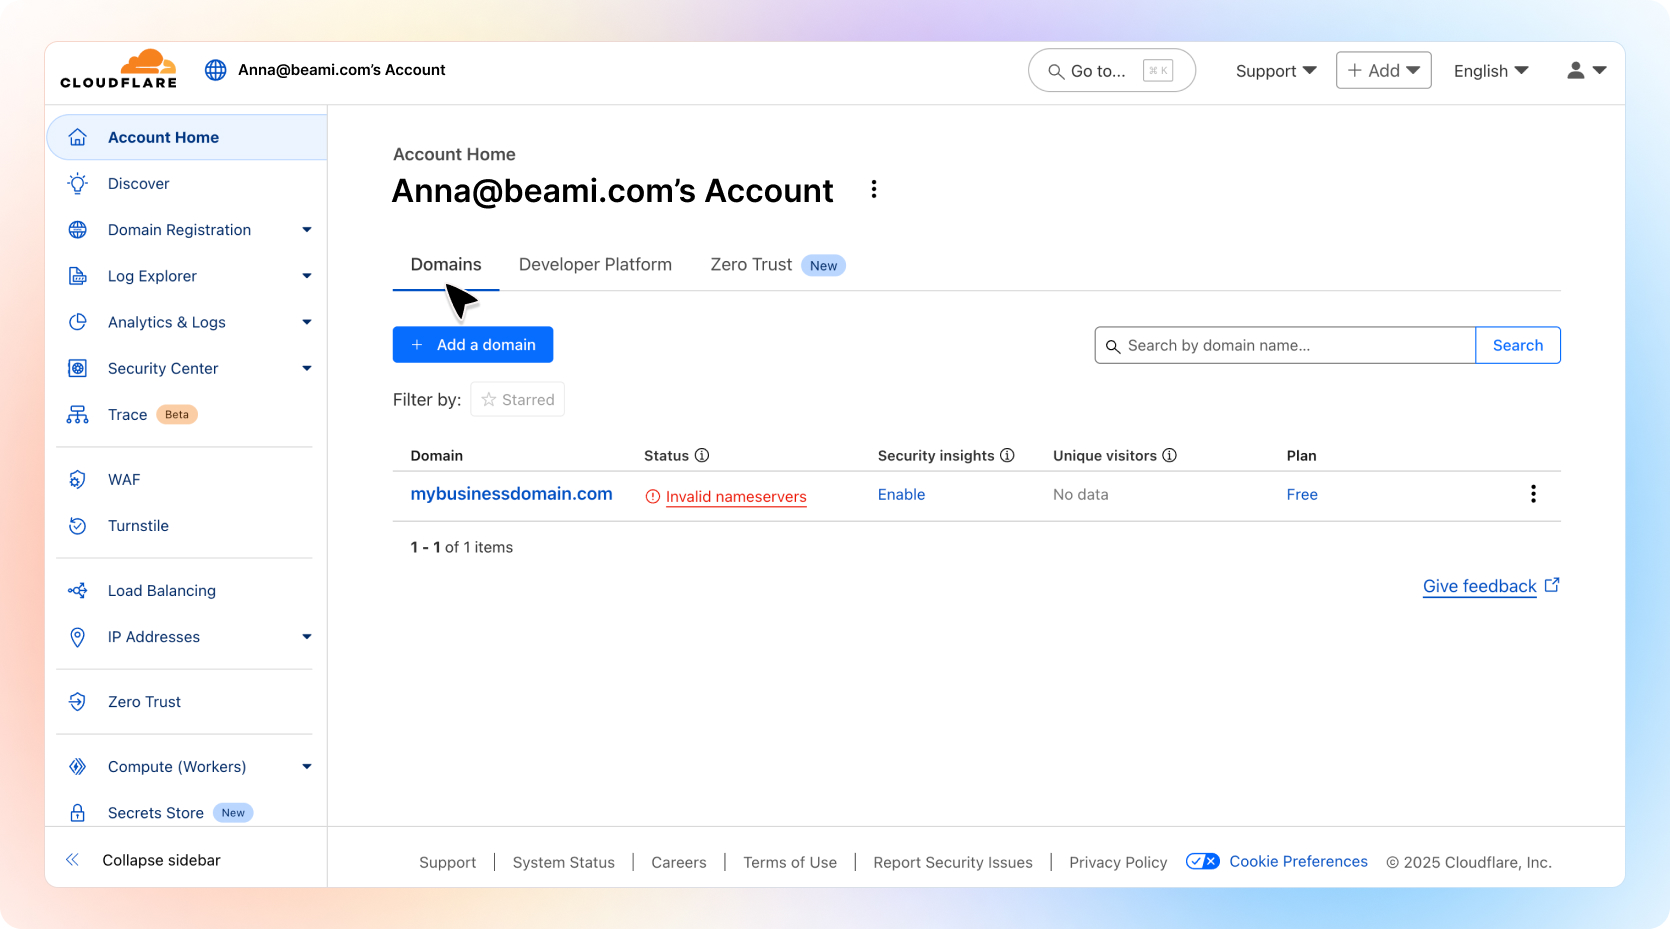Toggle the Starred filter
Viewport: 1670px width, 929px height.
coord(518,399)
